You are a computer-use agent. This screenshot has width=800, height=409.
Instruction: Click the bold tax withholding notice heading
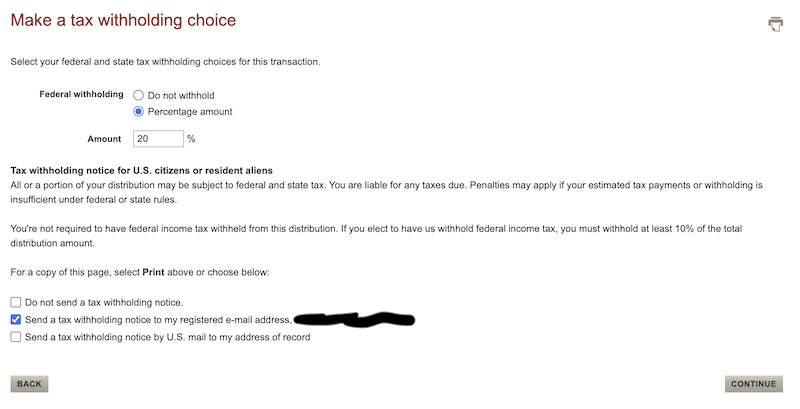coord(141,170)
